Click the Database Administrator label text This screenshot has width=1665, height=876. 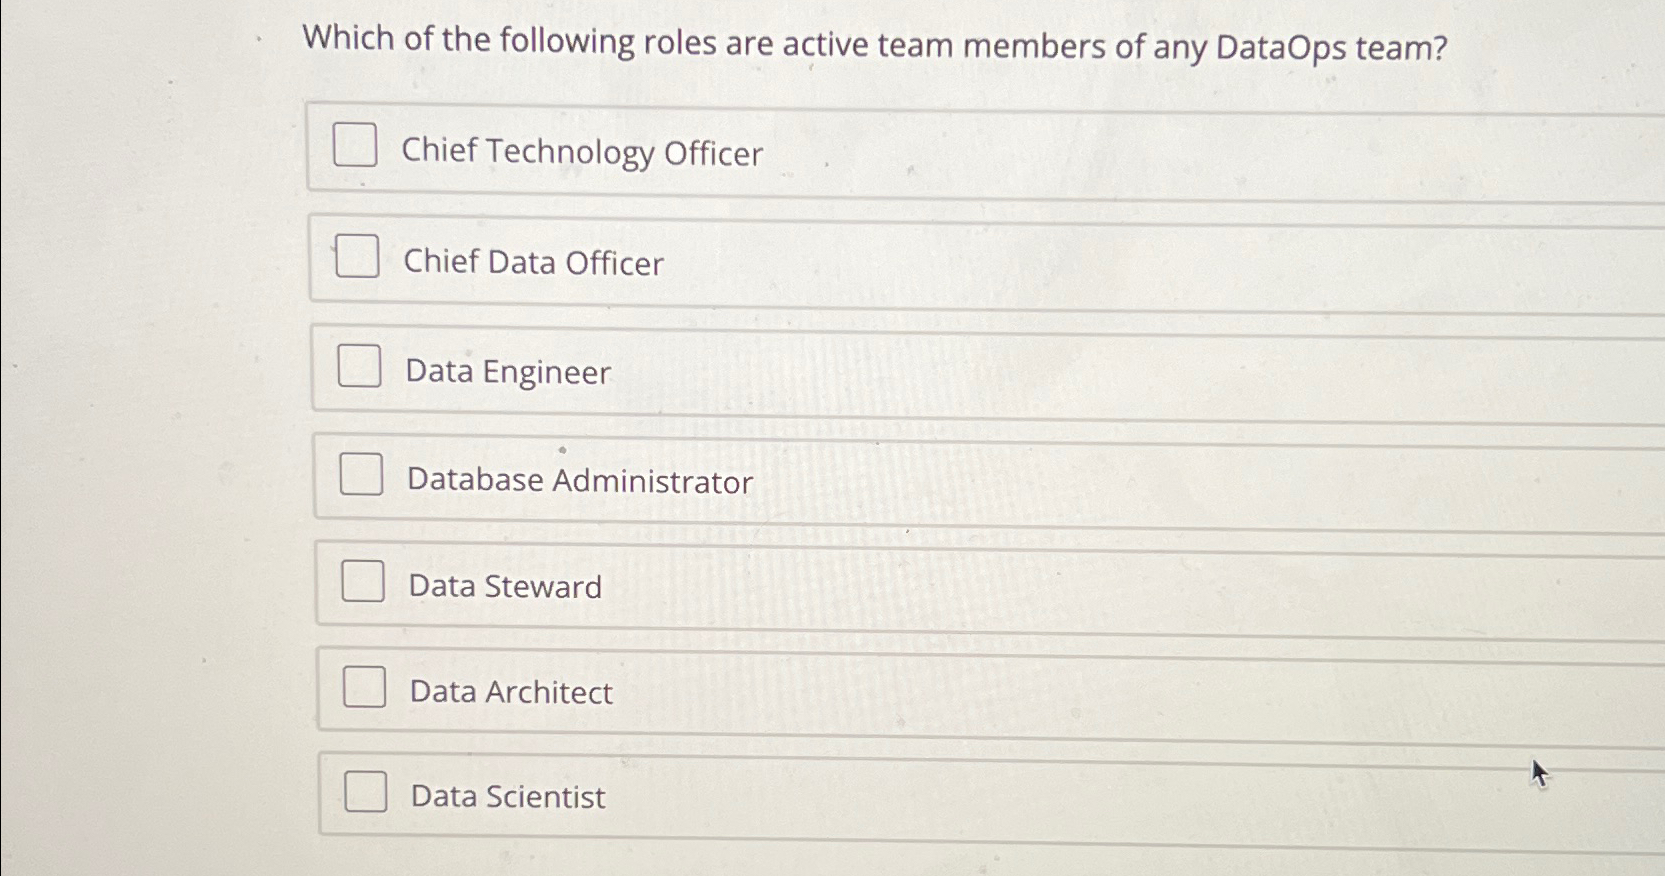point(580,481)
